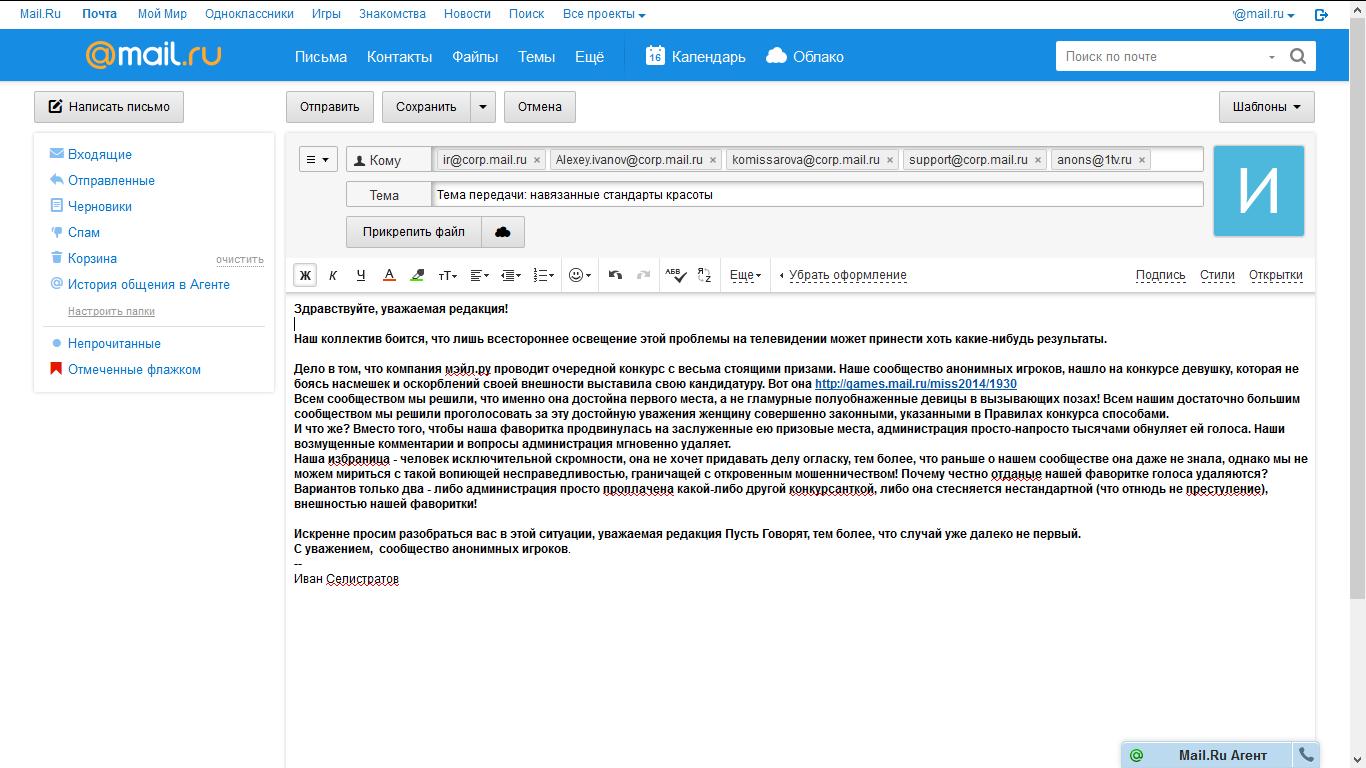This screenshot has height=768, width=1366.
Task: Filter by Отмеченные флажком
Action: pos(134,370)
